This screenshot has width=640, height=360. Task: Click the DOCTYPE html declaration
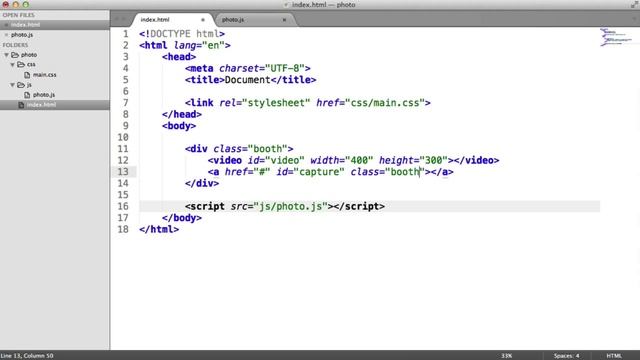point(182,34)
